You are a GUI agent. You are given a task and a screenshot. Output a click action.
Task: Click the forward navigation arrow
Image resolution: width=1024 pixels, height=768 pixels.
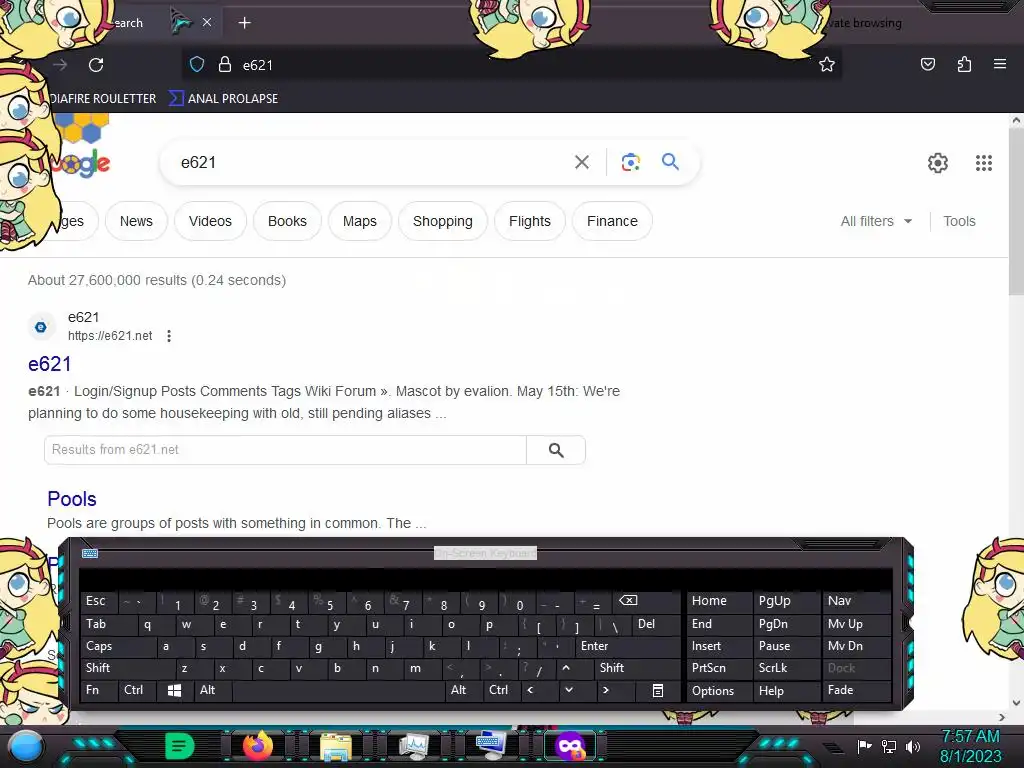coord(60,65)
